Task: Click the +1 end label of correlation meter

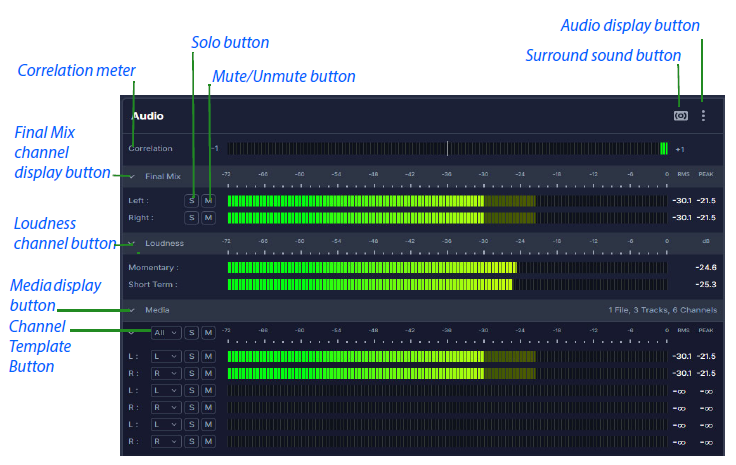Action: click(680, 149)
